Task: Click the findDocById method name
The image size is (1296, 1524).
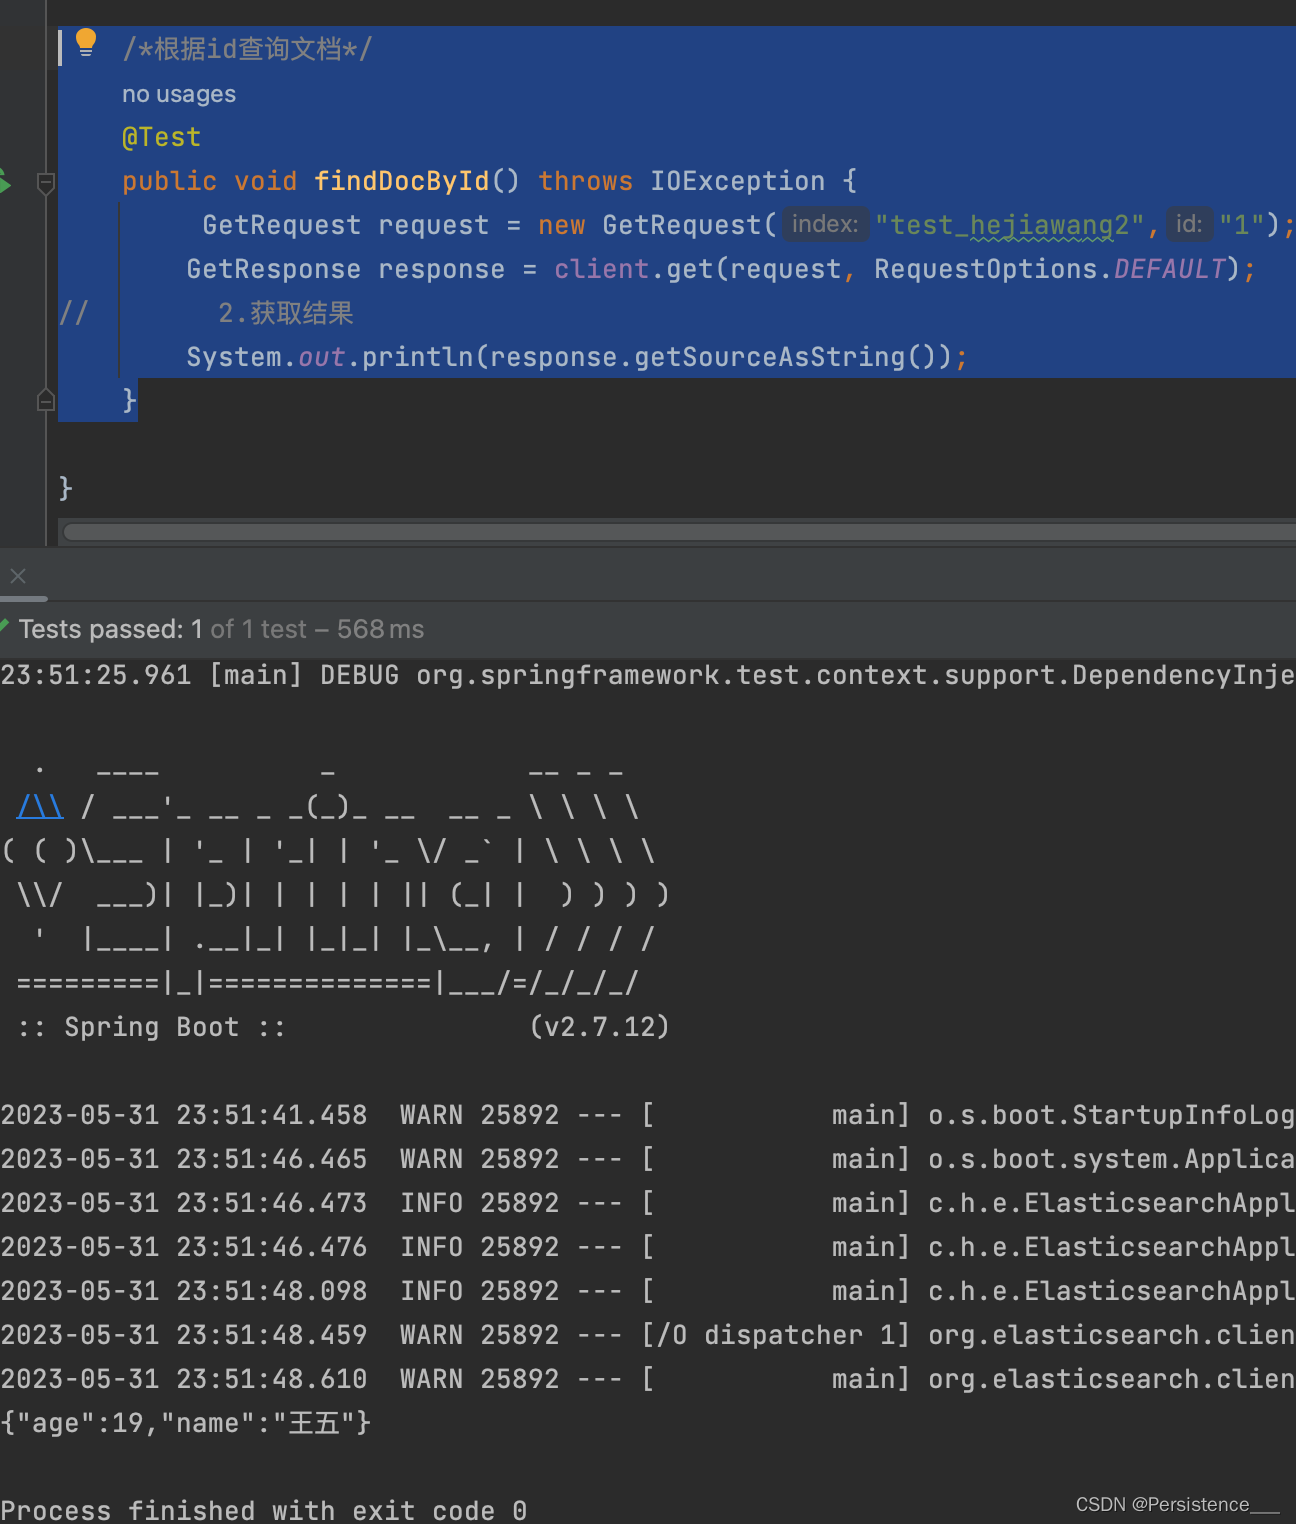Action: 402,181
